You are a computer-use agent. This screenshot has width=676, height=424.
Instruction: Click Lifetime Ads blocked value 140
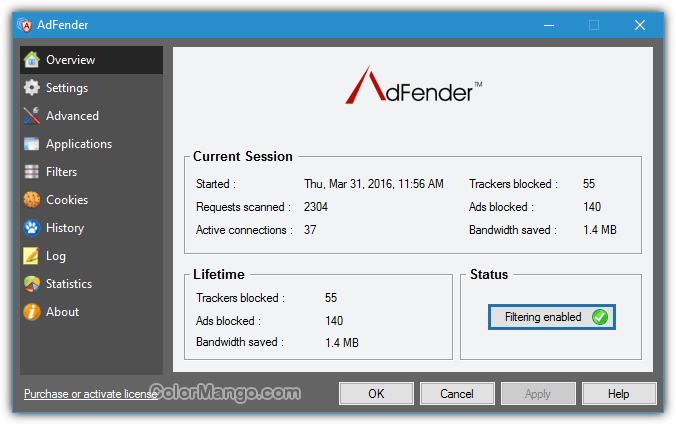pyautogui.click(x=334, y=321)
